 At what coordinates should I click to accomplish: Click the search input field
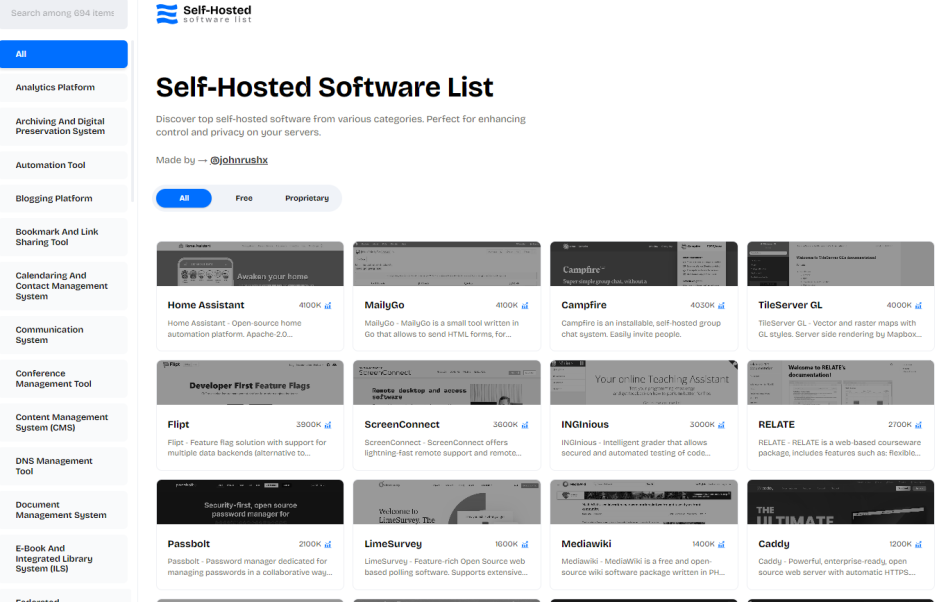coord(64,14)
